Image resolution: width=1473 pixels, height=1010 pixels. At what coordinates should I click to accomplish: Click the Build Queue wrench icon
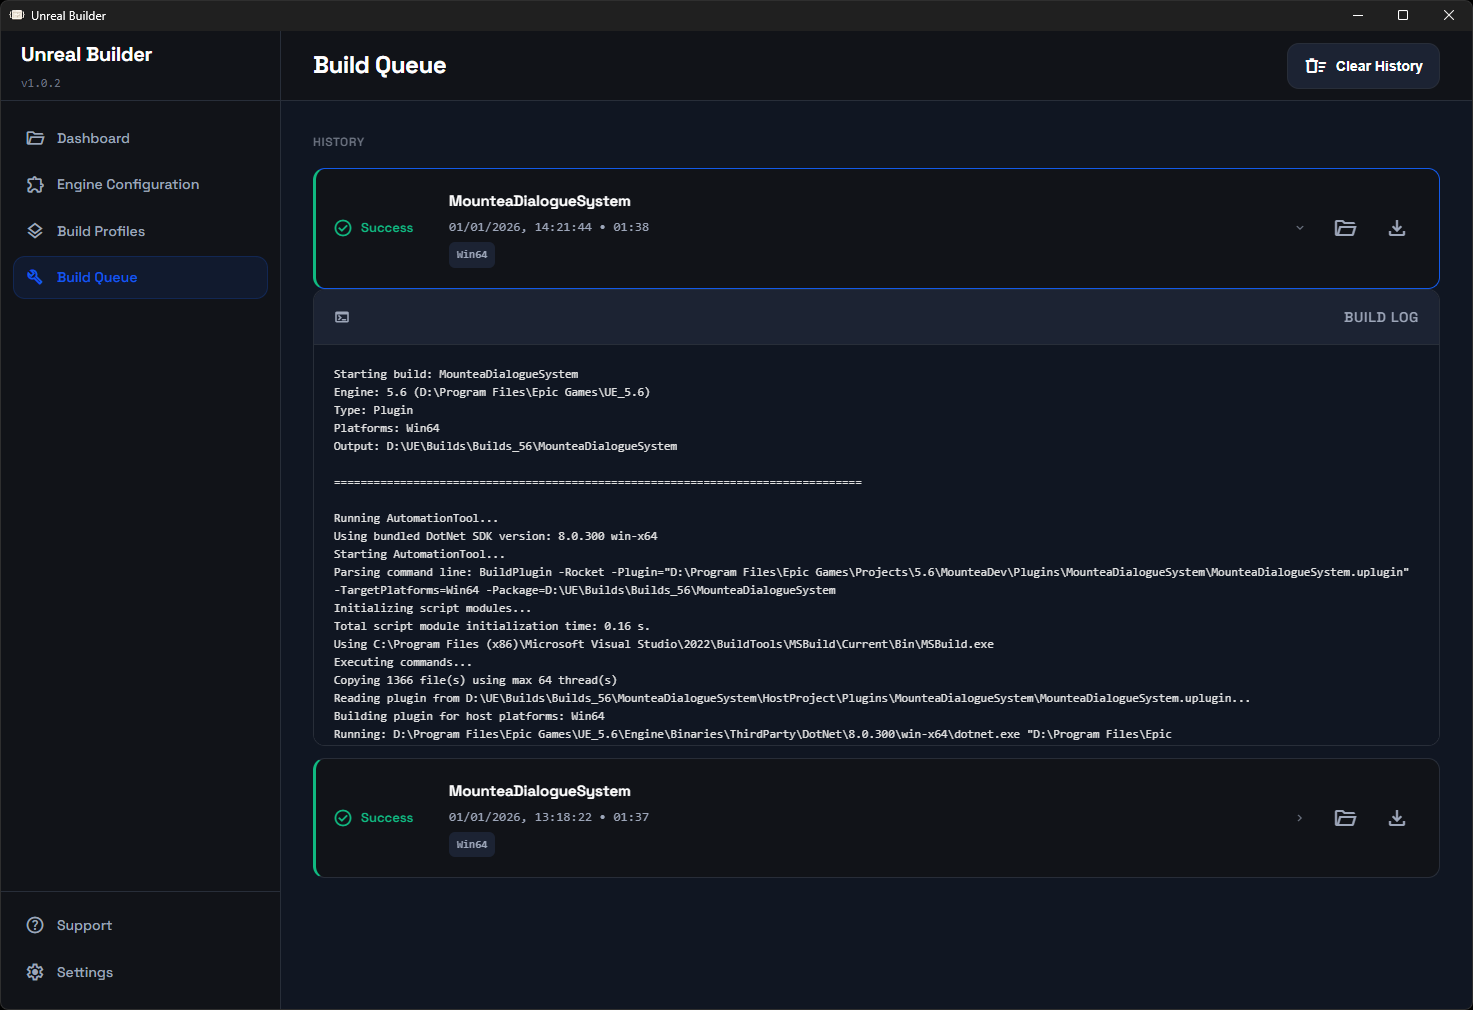coord(35,277)
